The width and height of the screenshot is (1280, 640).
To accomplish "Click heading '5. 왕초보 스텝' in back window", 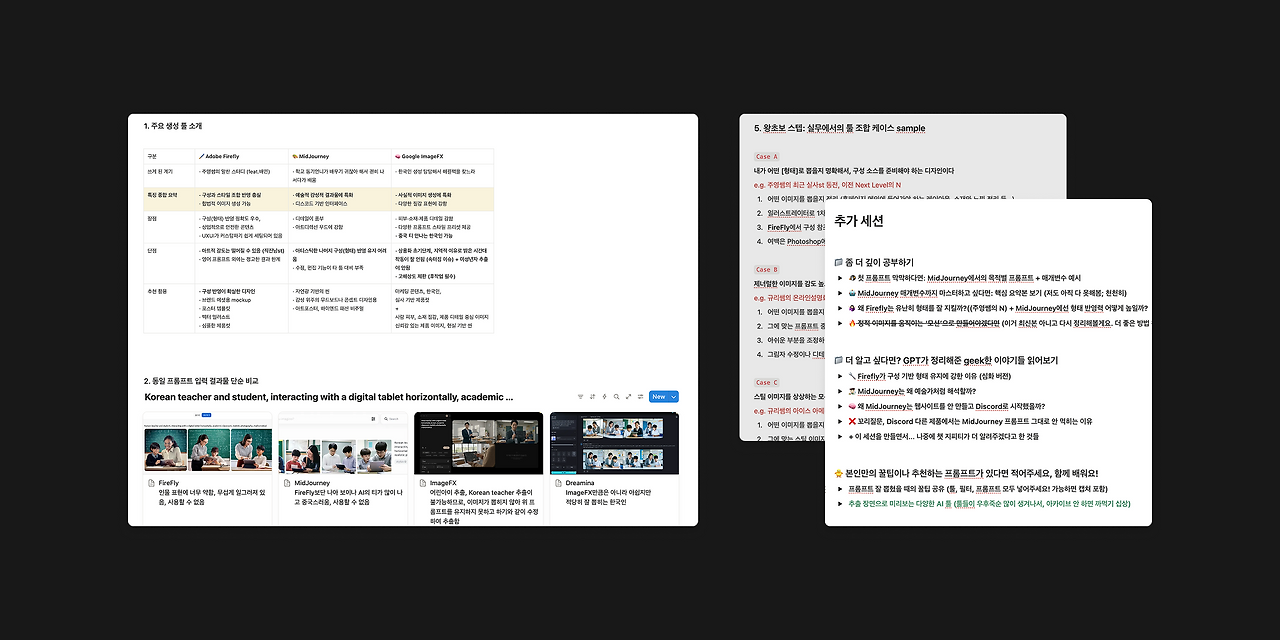I will [840, 128].
